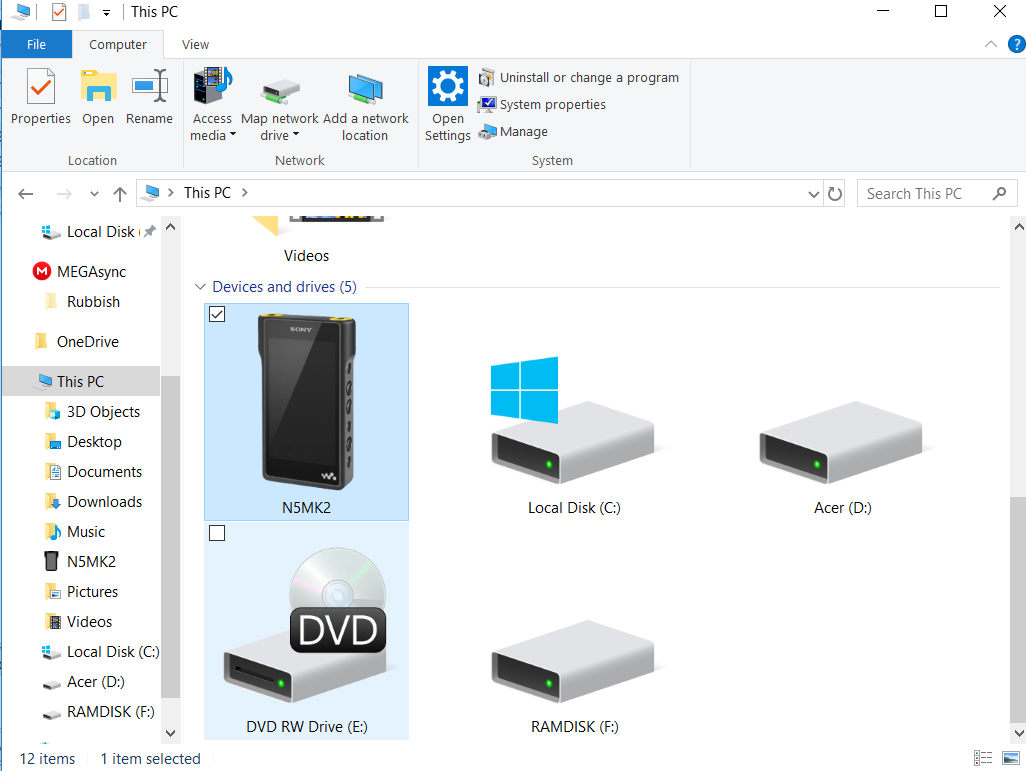Viewport: 1026px width, 771px height.
Task: Open Properties in the ribbon
Action: point(41,97)
